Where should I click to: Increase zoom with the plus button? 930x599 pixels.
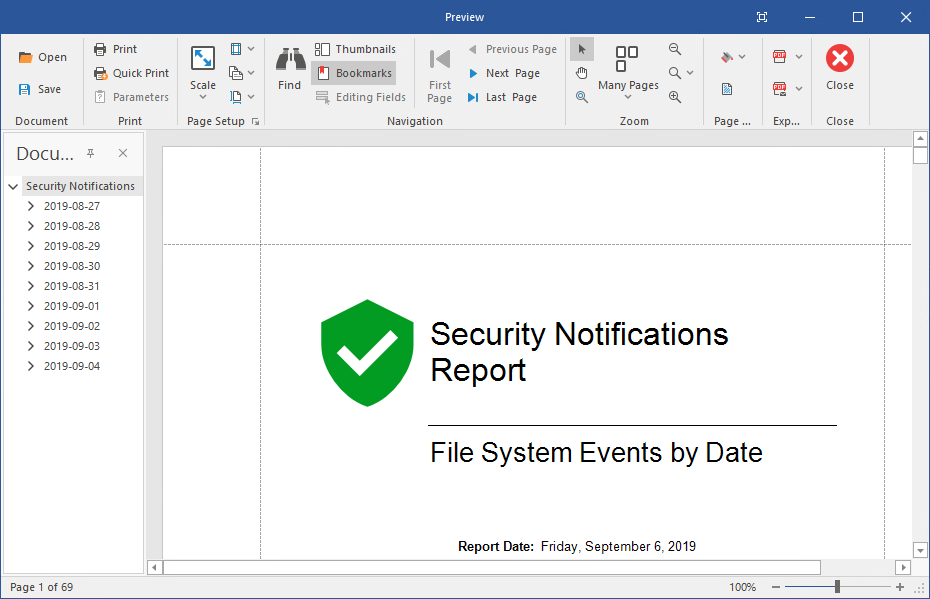900,587
